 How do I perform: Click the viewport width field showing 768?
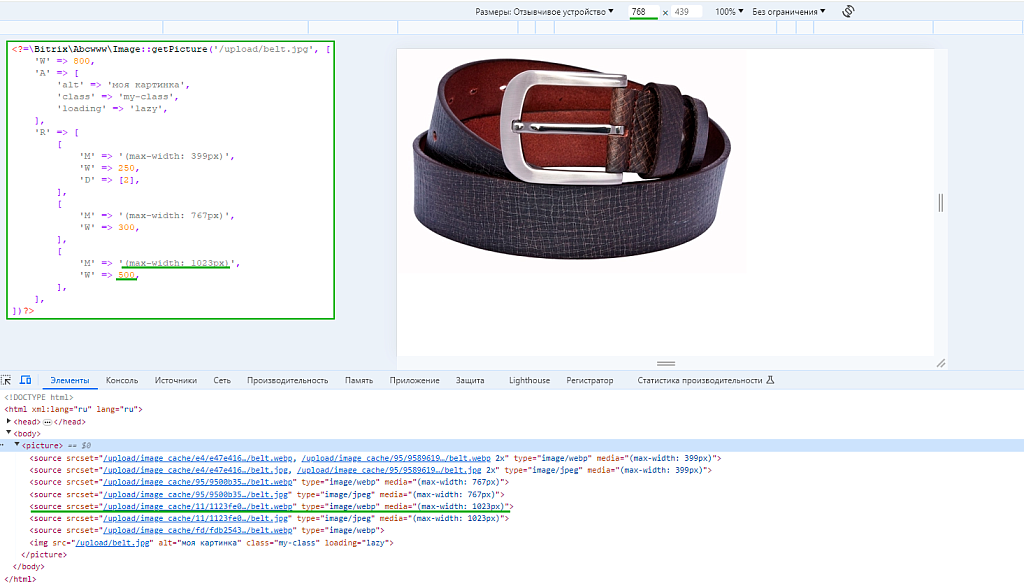point(643,12)
